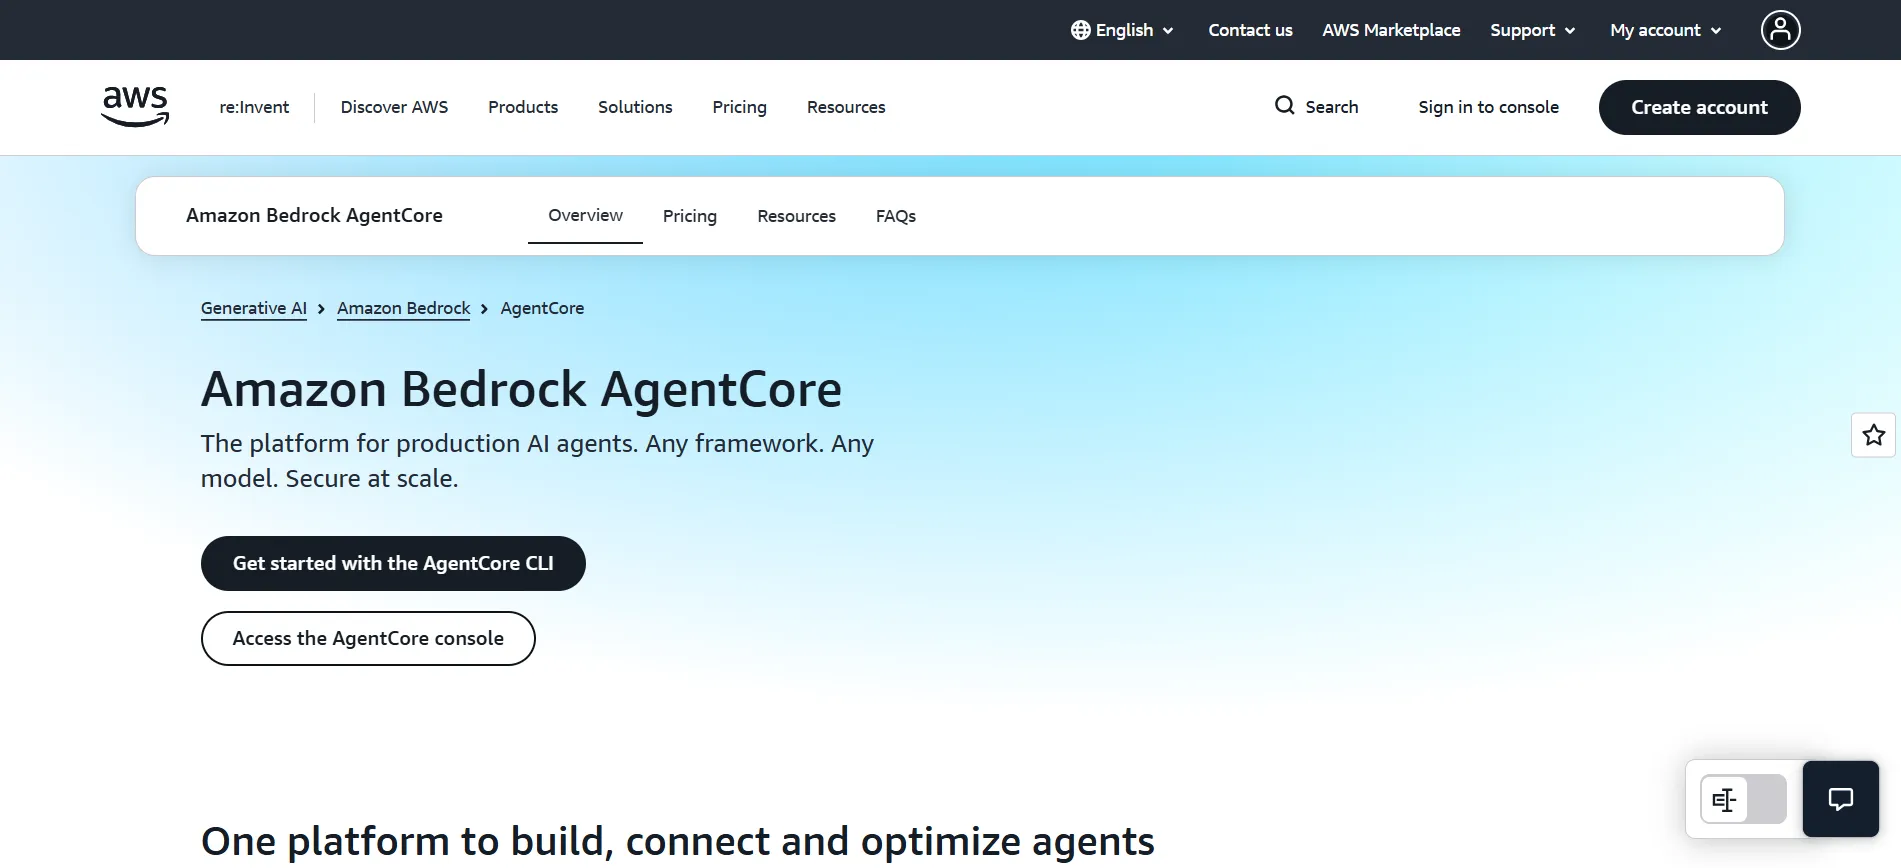Expand the My account dropdown
1901x868 pixels.
pos(1665,30)
